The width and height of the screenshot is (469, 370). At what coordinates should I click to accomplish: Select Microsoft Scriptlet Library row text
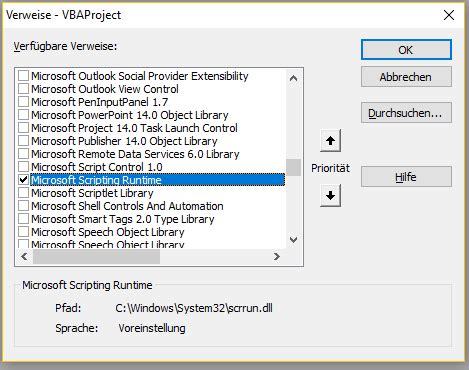pyautogui.click(x=92, y=193)
